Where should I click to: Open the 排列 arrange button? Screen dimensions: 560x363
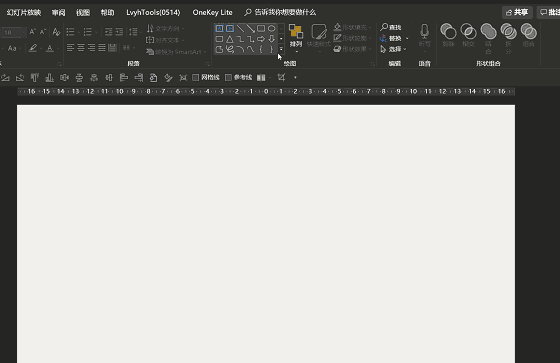point(296,37)
